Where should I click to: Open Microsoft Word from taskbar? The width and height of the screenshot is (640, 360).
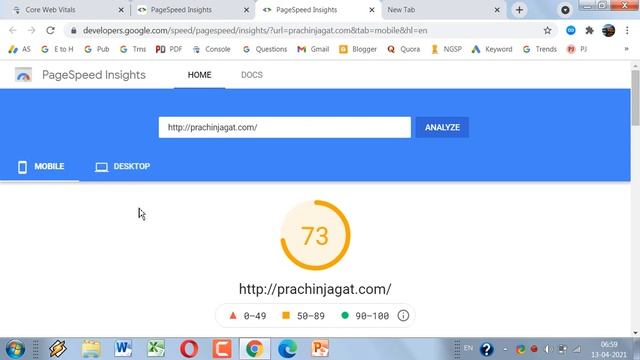[x=123, y=349]
